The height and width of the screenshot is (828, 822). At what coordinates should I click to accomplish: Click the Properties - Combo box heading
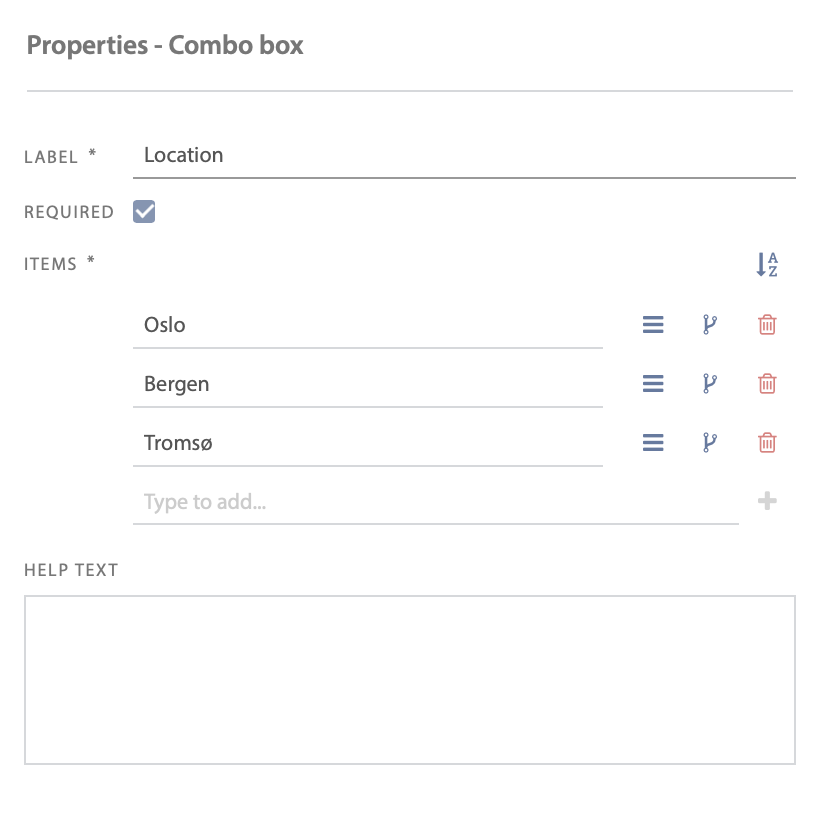[165, 46]
